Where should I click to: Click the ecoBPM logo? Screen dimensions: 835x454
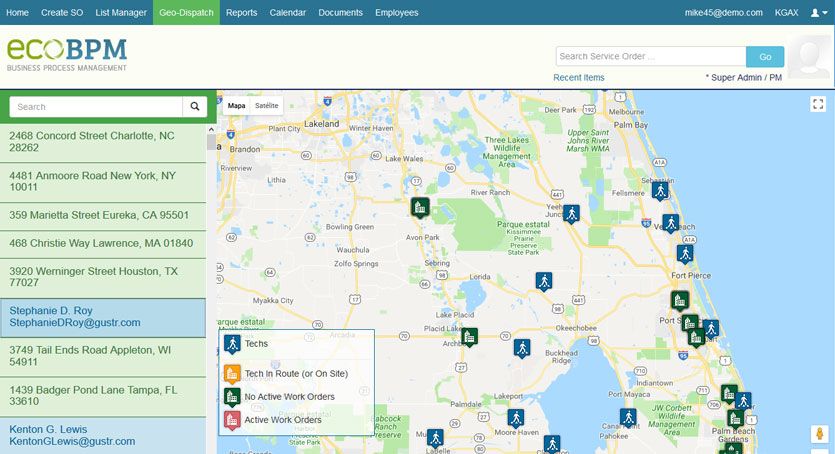click(x=67, y=55)
